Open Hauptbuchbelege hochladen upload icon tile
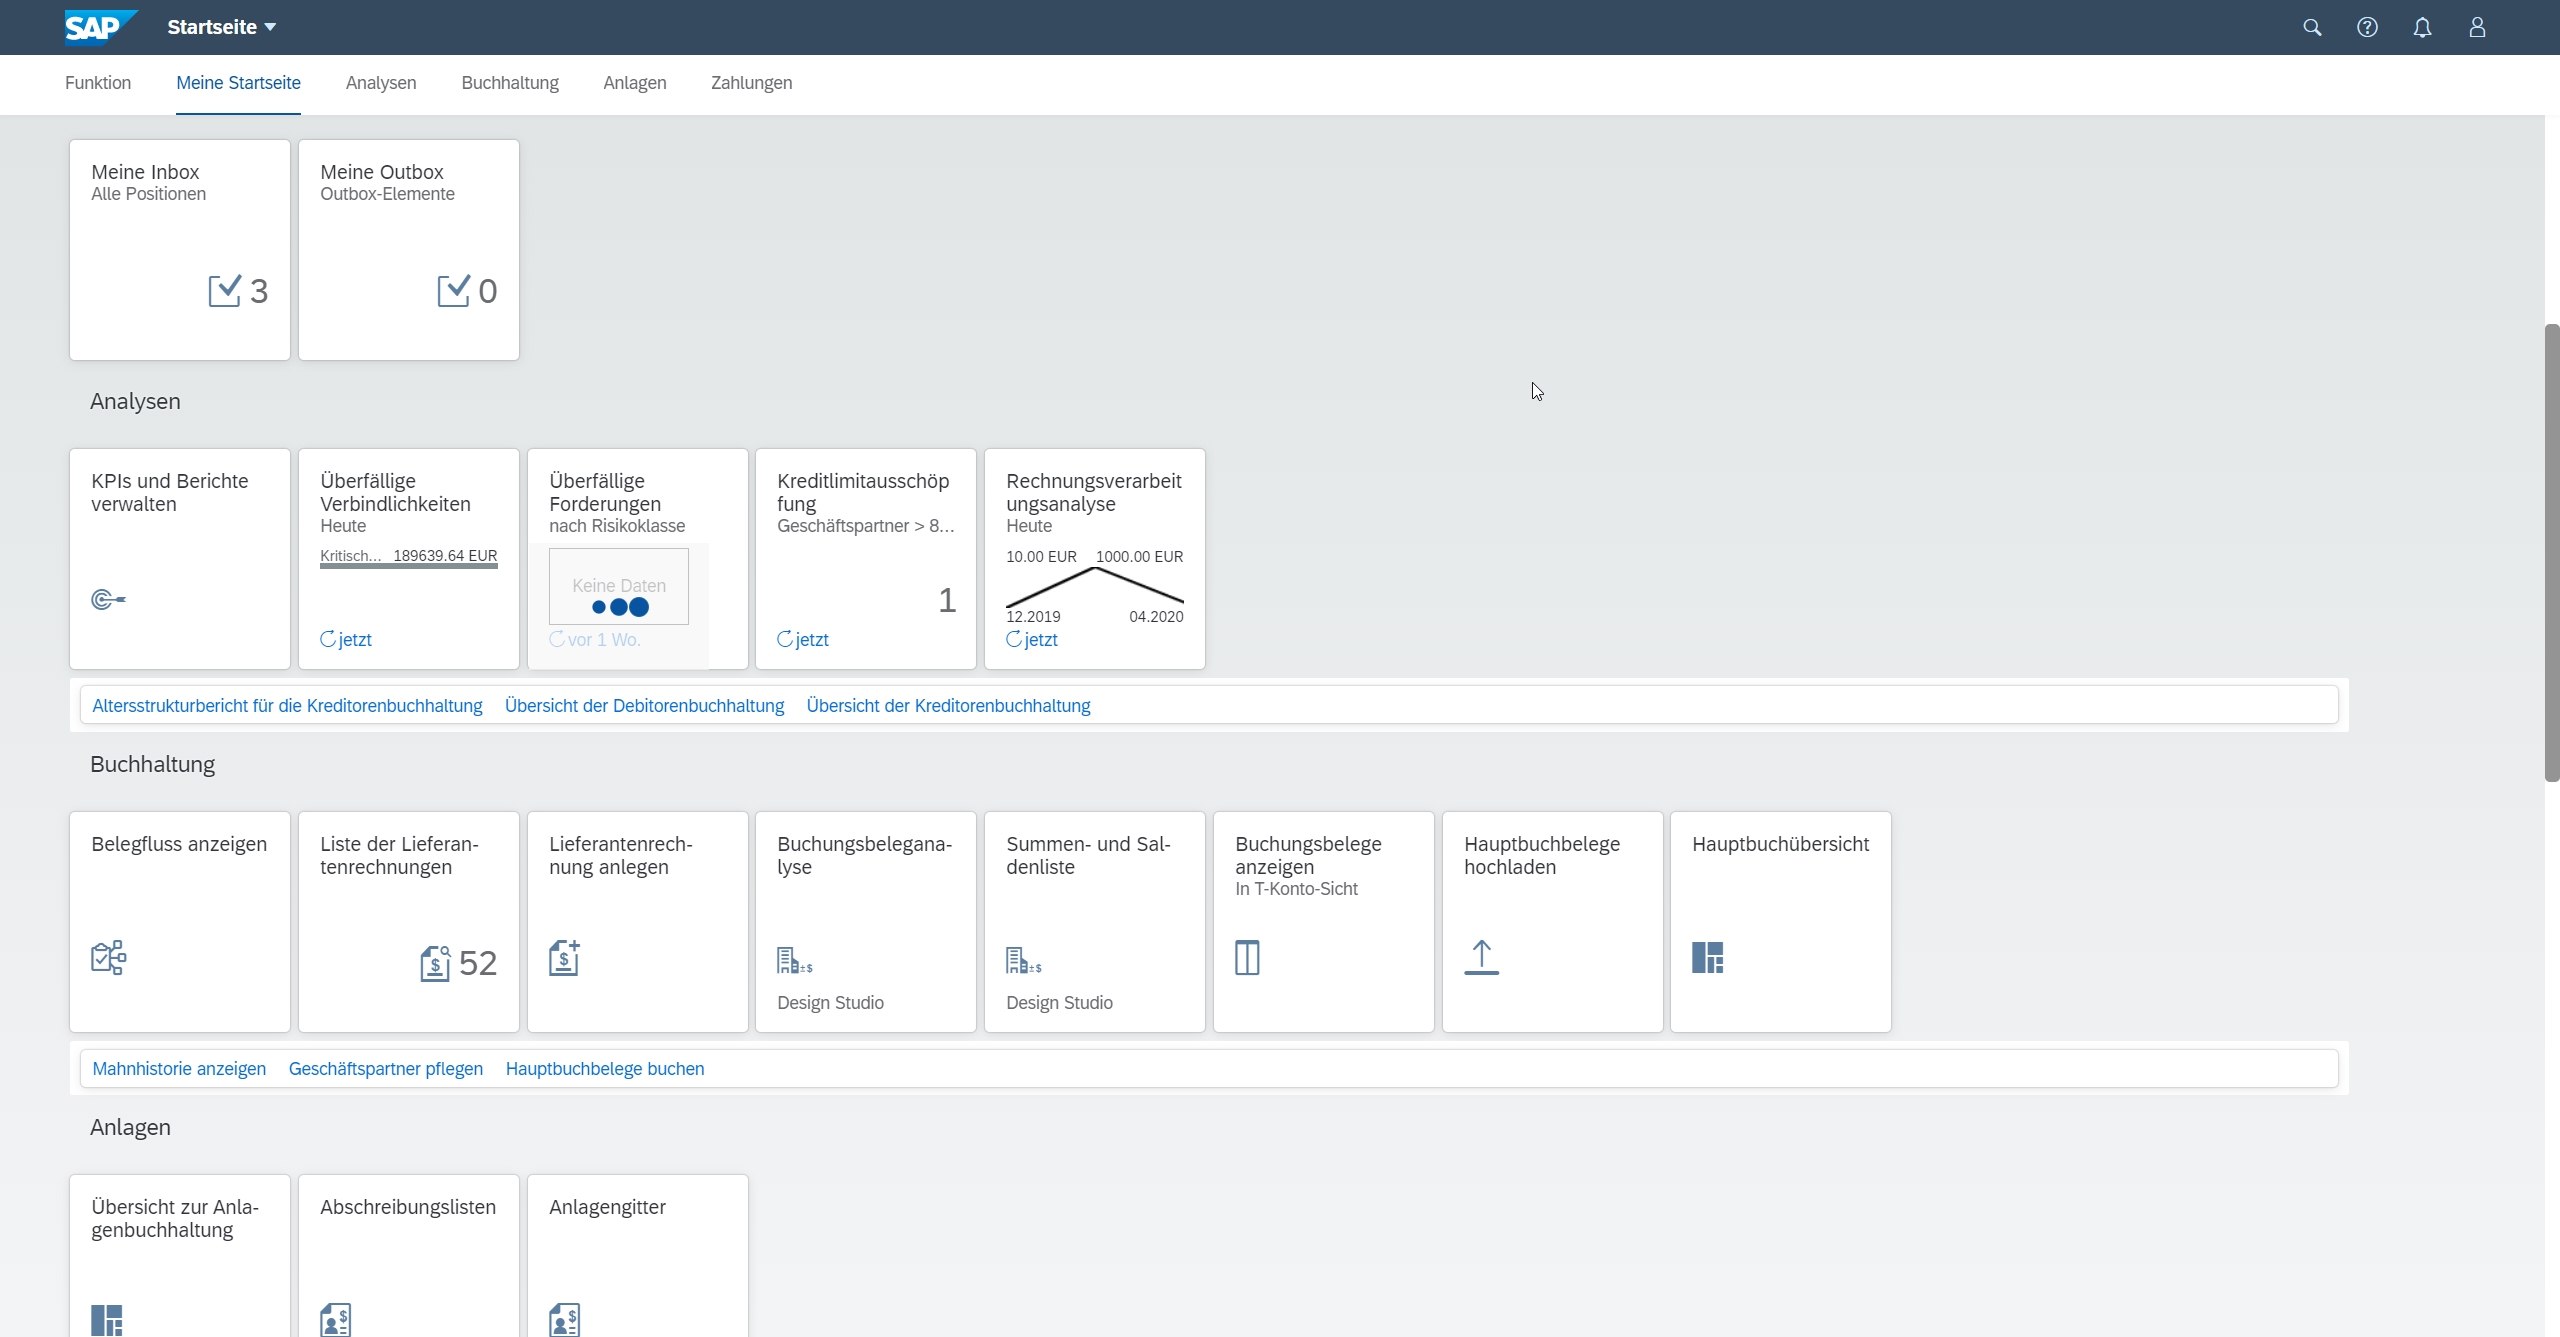 [1481, 957]
